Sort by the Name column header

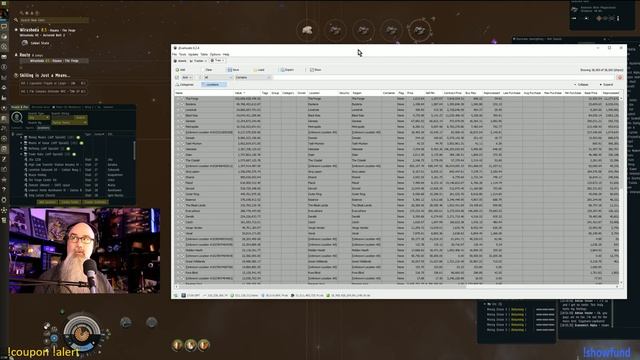tap(204, 93)
